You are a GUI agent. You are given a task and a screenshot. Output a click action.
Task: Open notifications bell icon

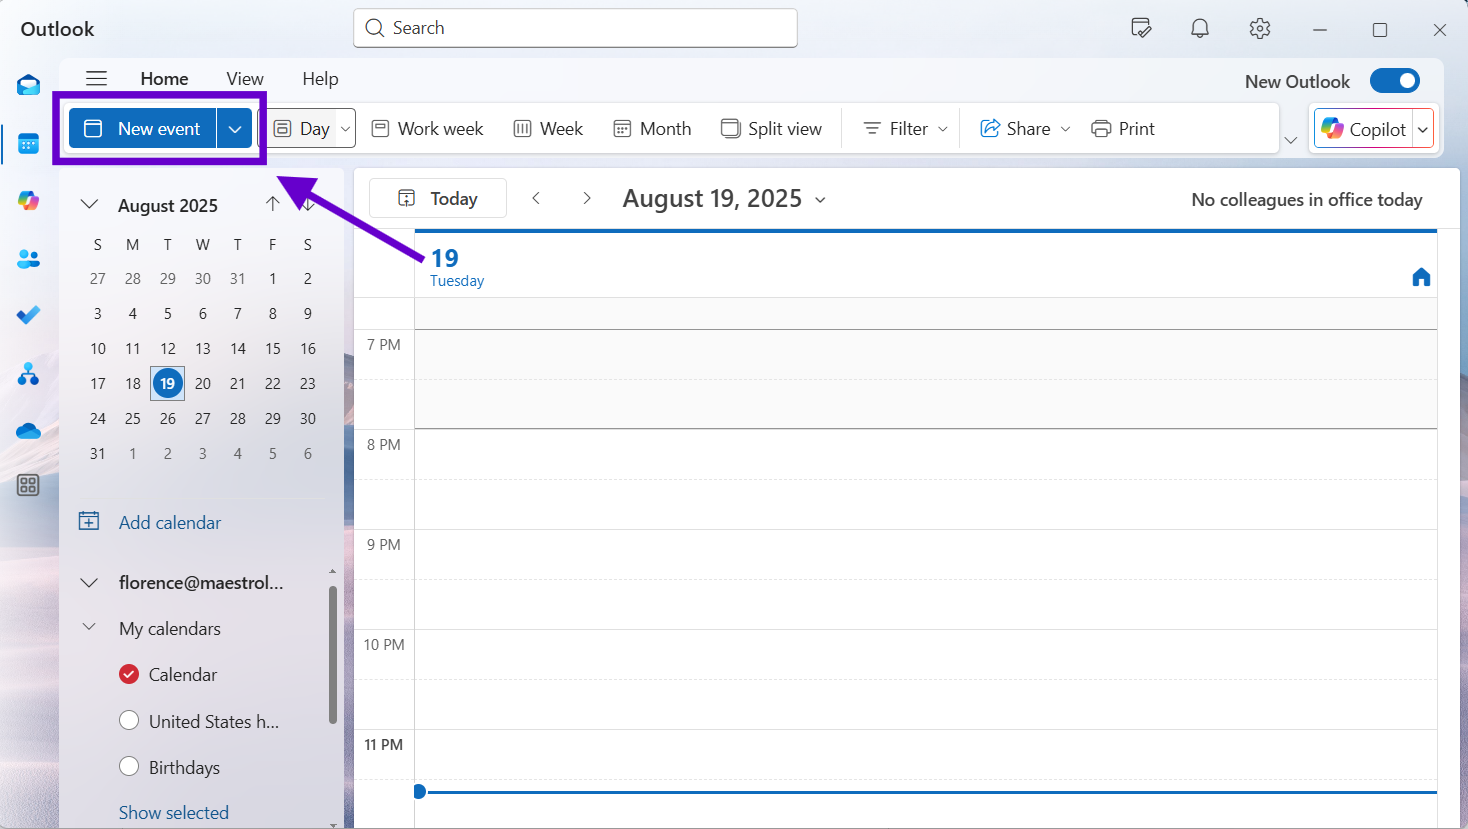[1200, 29]
